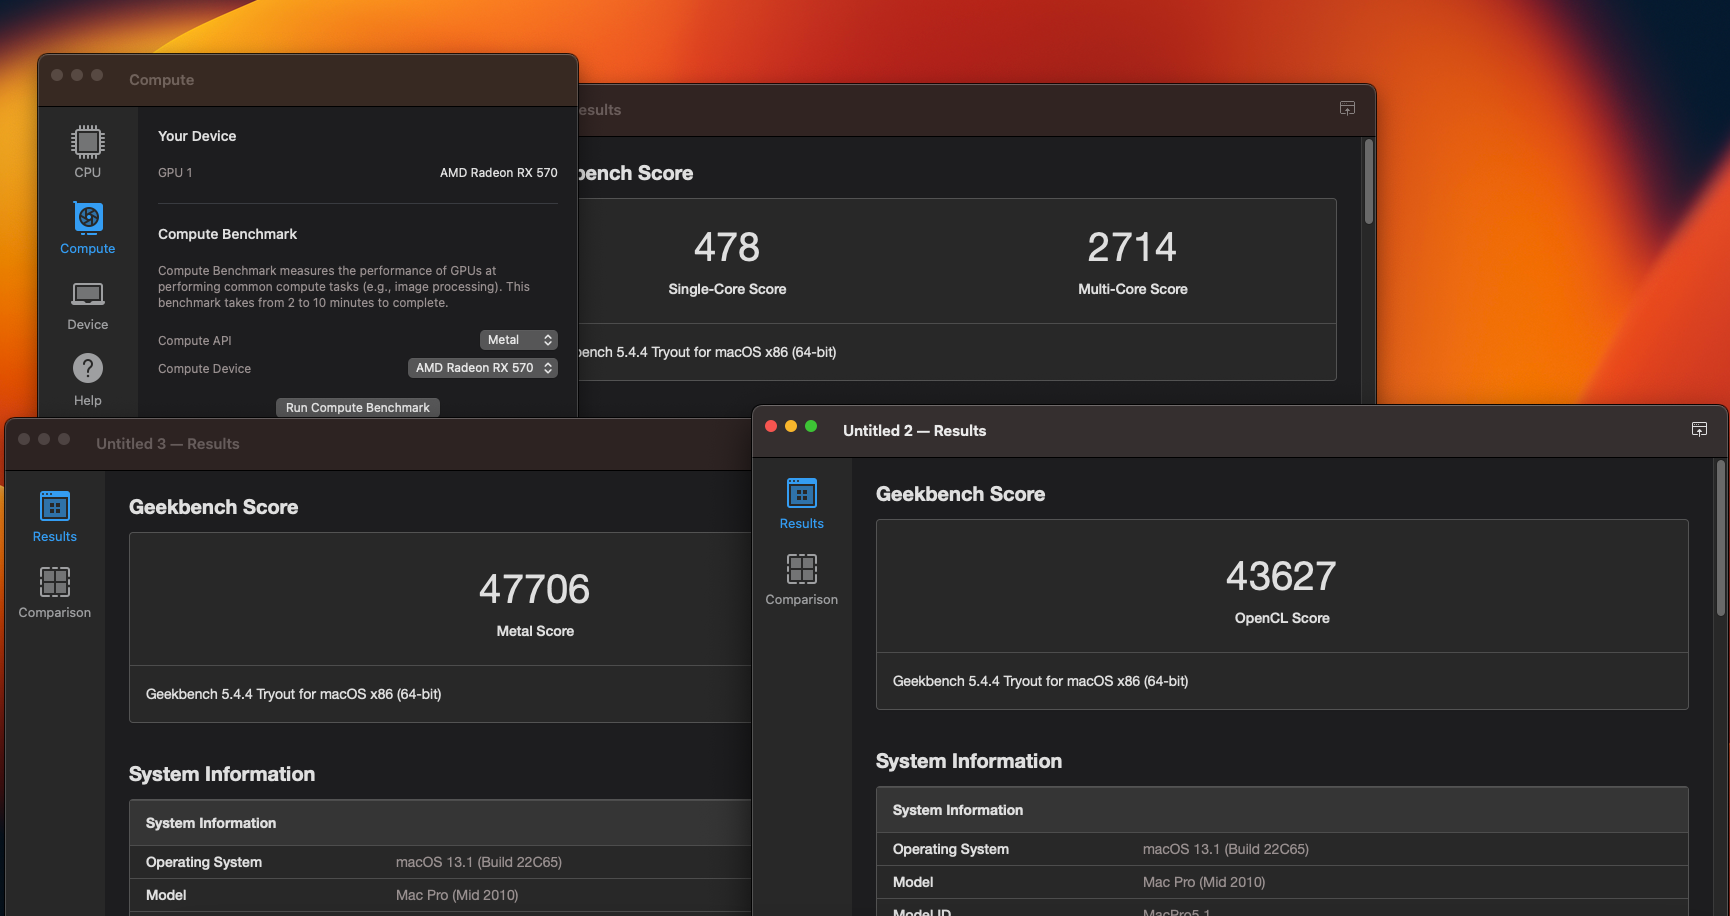1730x916 pixels.
Task: Click vertical scrollbar in Untitled 2 window
Action: 1721,538
